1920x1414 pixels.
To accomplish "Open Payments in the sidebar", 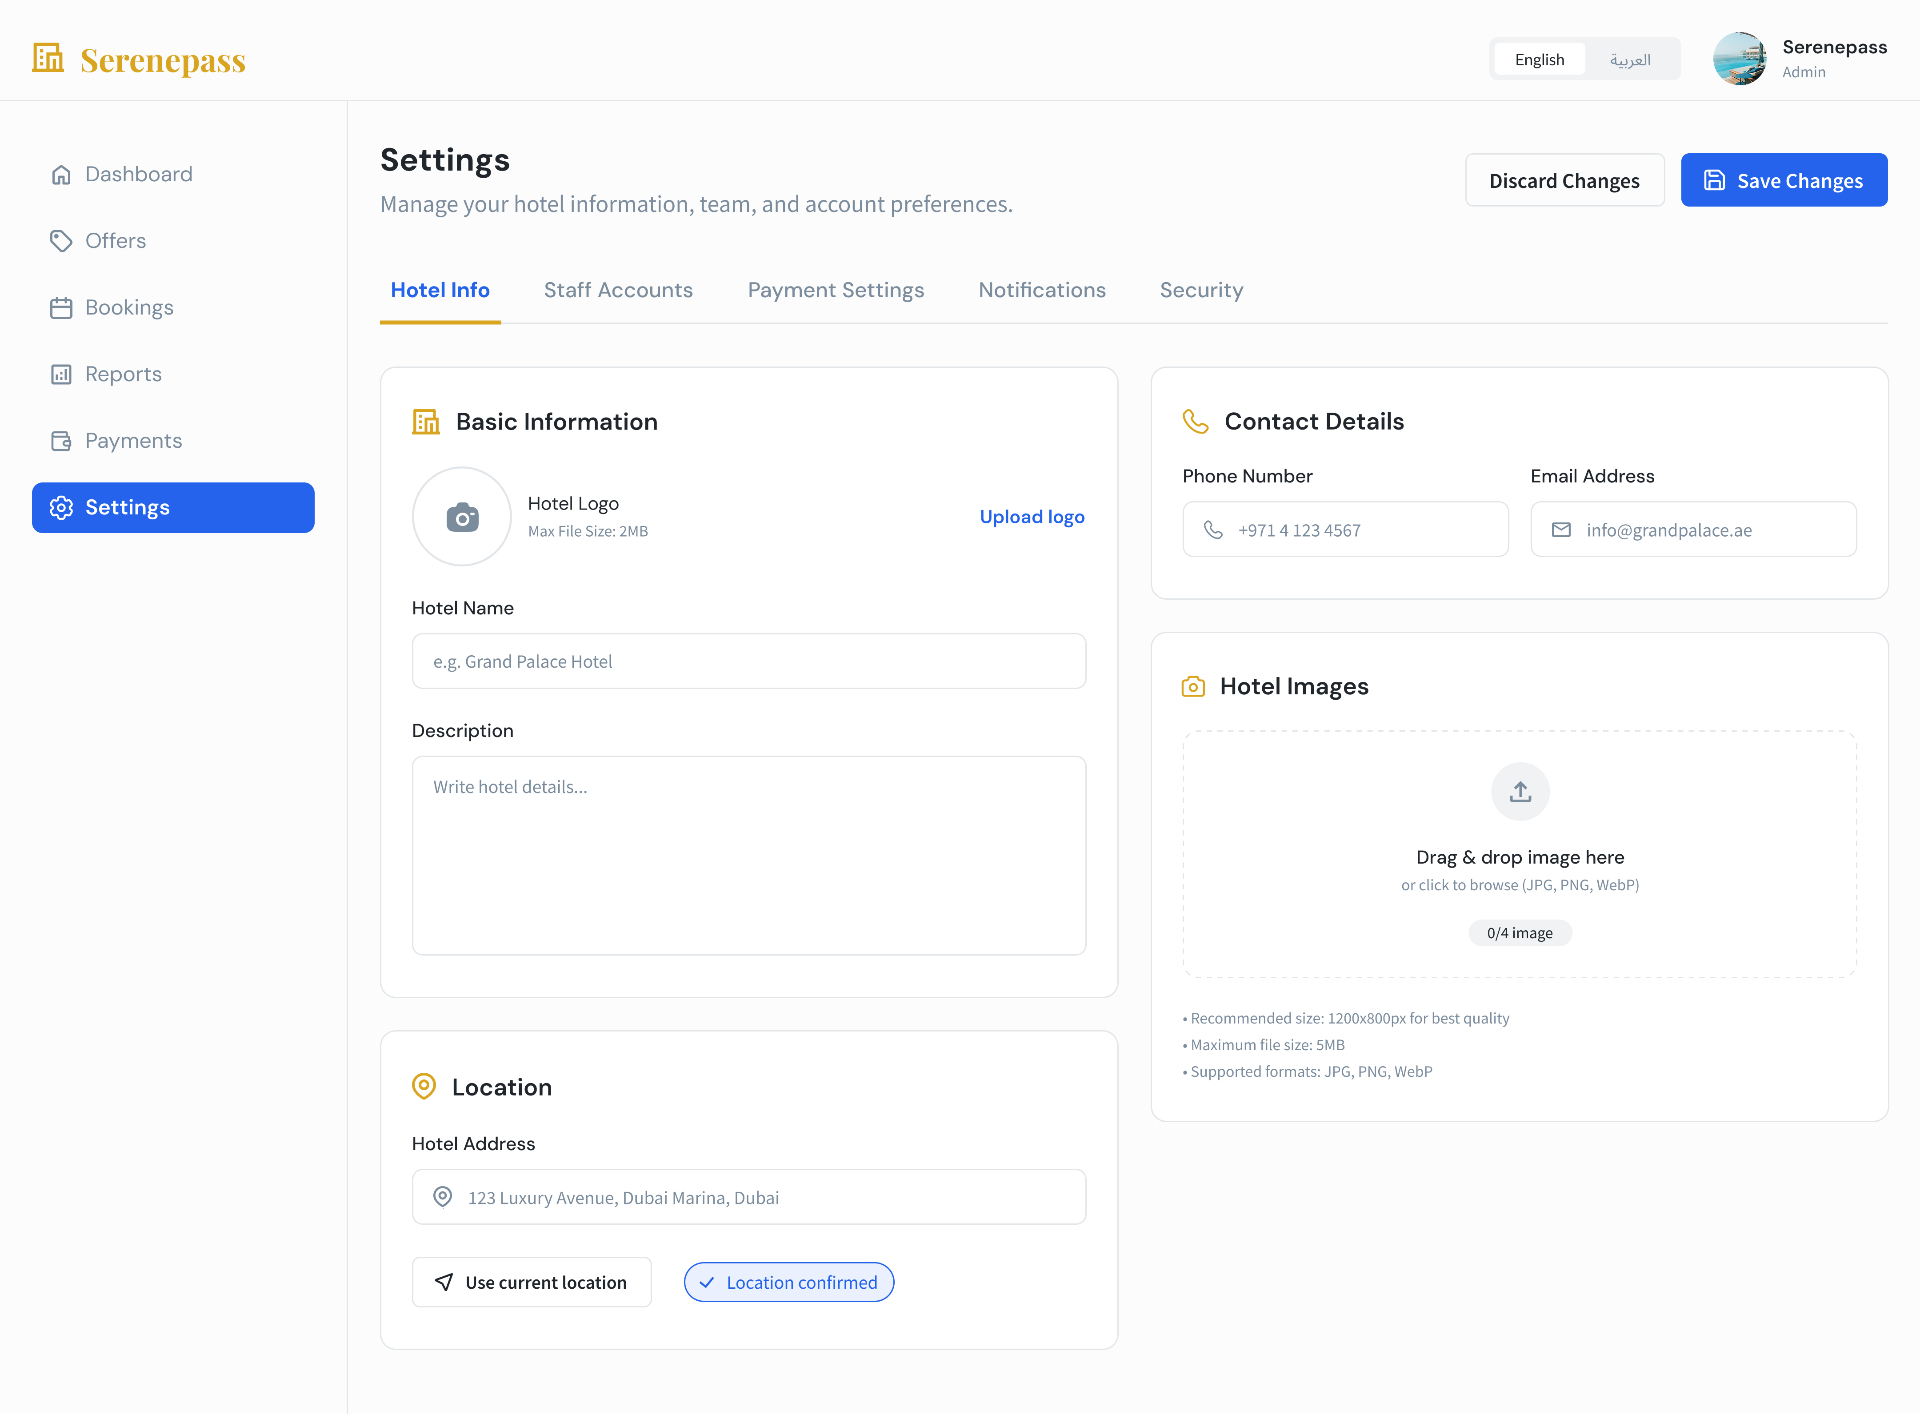I will coord(173,441).
